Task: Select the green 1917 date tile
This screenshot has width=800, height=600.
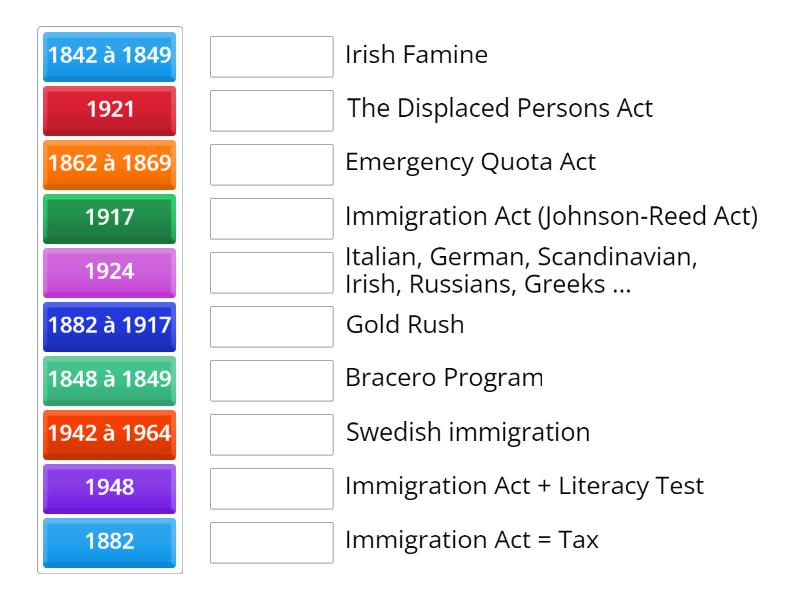Action: [110, 218]
